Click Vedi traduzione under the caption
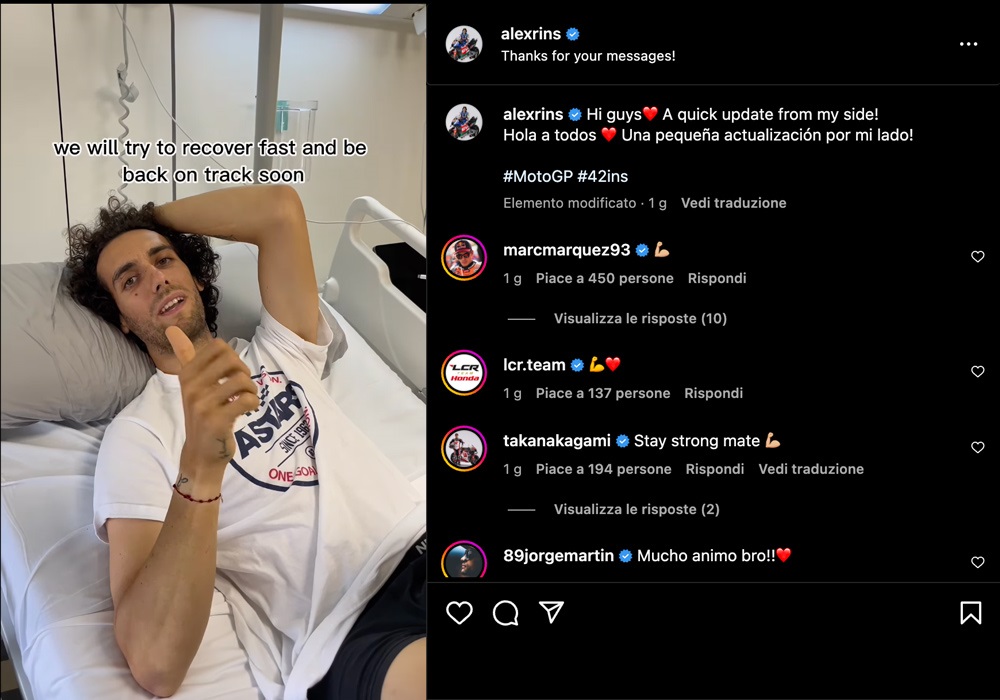This screenshot has height=700, width=1000. (x=733, y=203)
